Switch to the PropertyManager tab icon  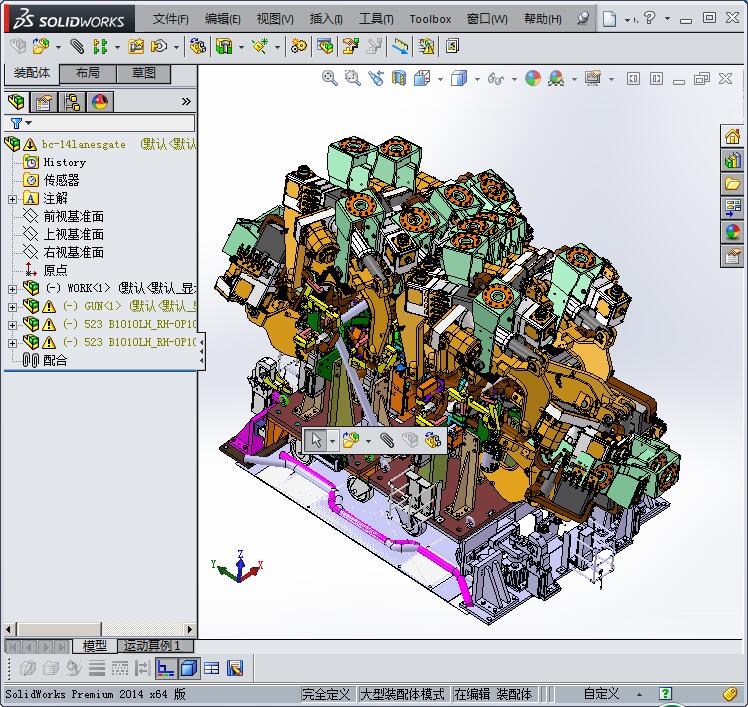(x=44, y=101)
